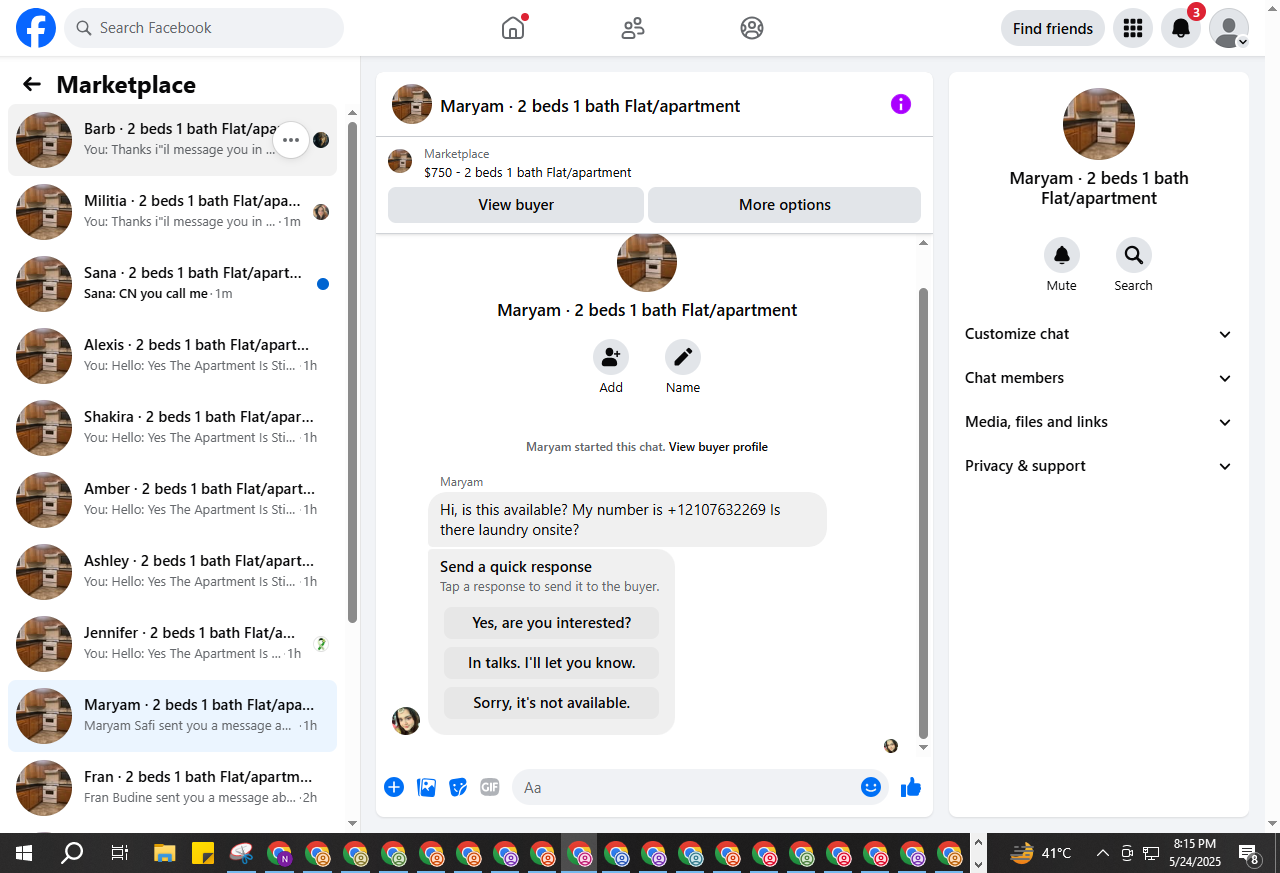Open the emoji picker smiley icon
Screen dimensions: 1280x873
870,787
